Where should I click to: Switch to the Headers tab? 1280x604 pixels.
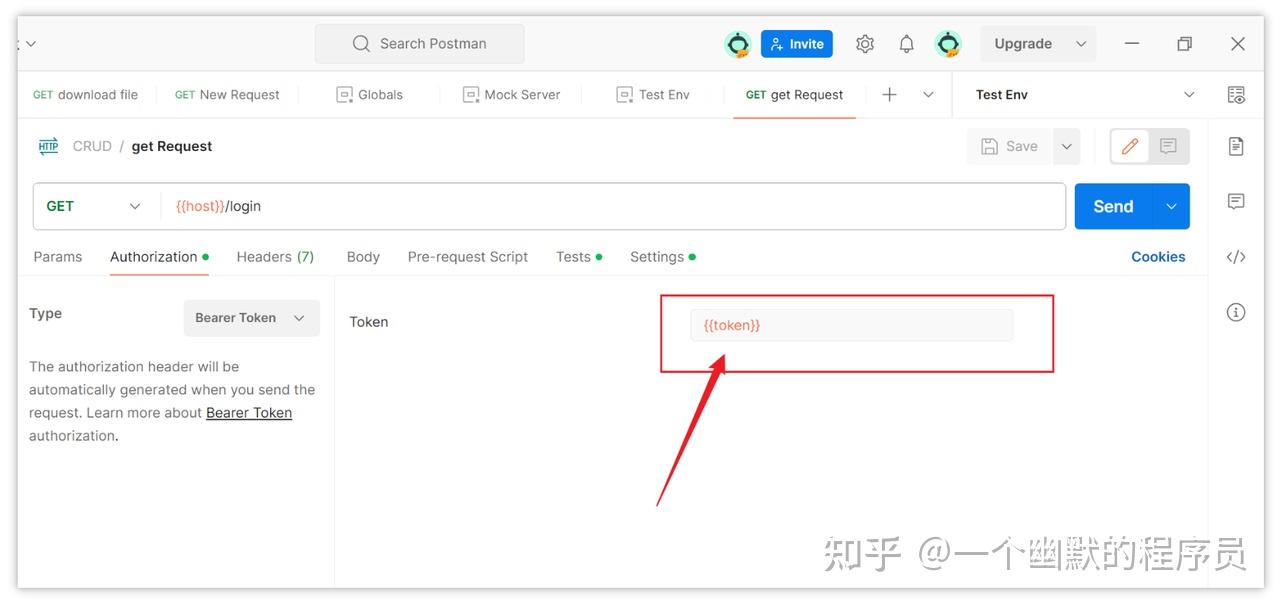[275, 256]
